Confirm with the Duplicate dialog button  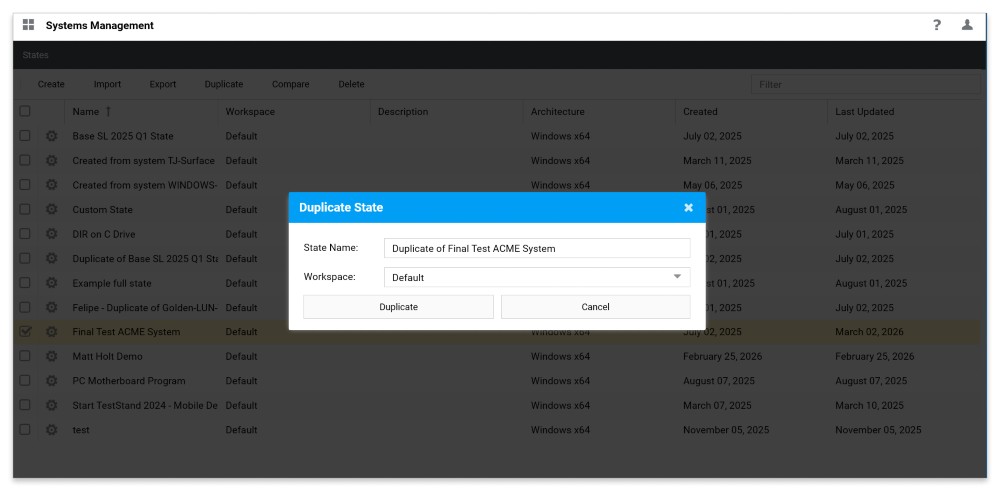tap(399, 307)
